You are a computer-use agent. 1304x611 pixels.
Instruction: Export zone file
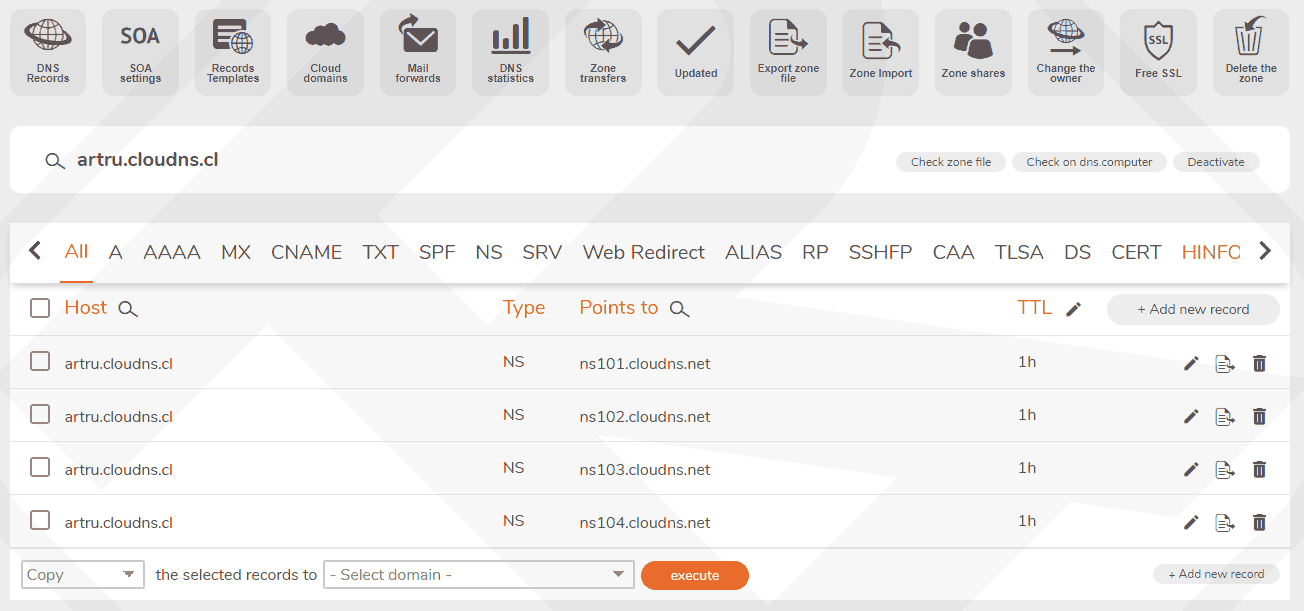[x=788, y=52]
